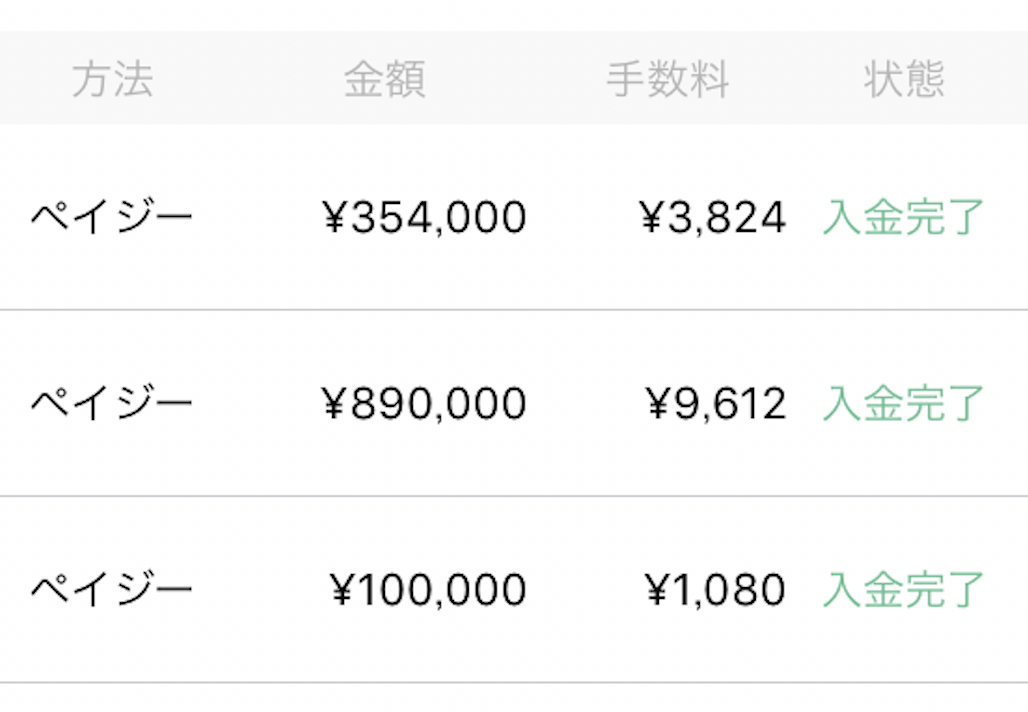Image resolution: width=1028 pixels, height=712 pixels.
Task: Click the 手数料 column header
Action: click(667, 79)
